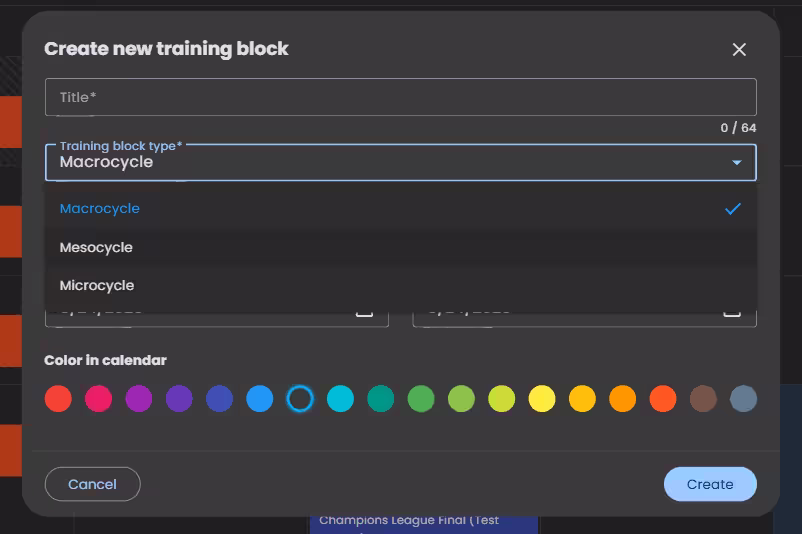Pick the brown calendar color
This screenshot has width=802, height=534.
click(x=703, y=399)
